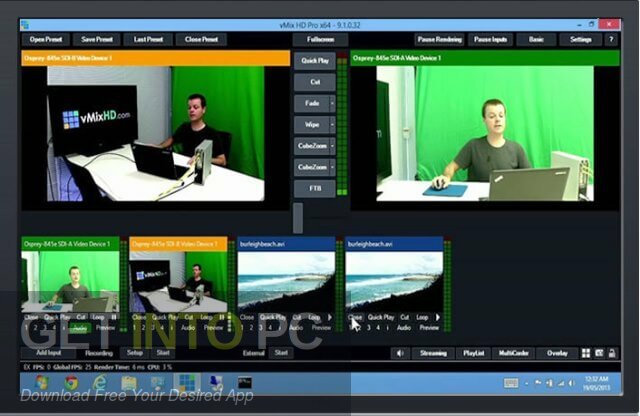The height and width of the screenshot is (416, 640).
Task: Open the Overlay panel
Action: coord(557,354)
